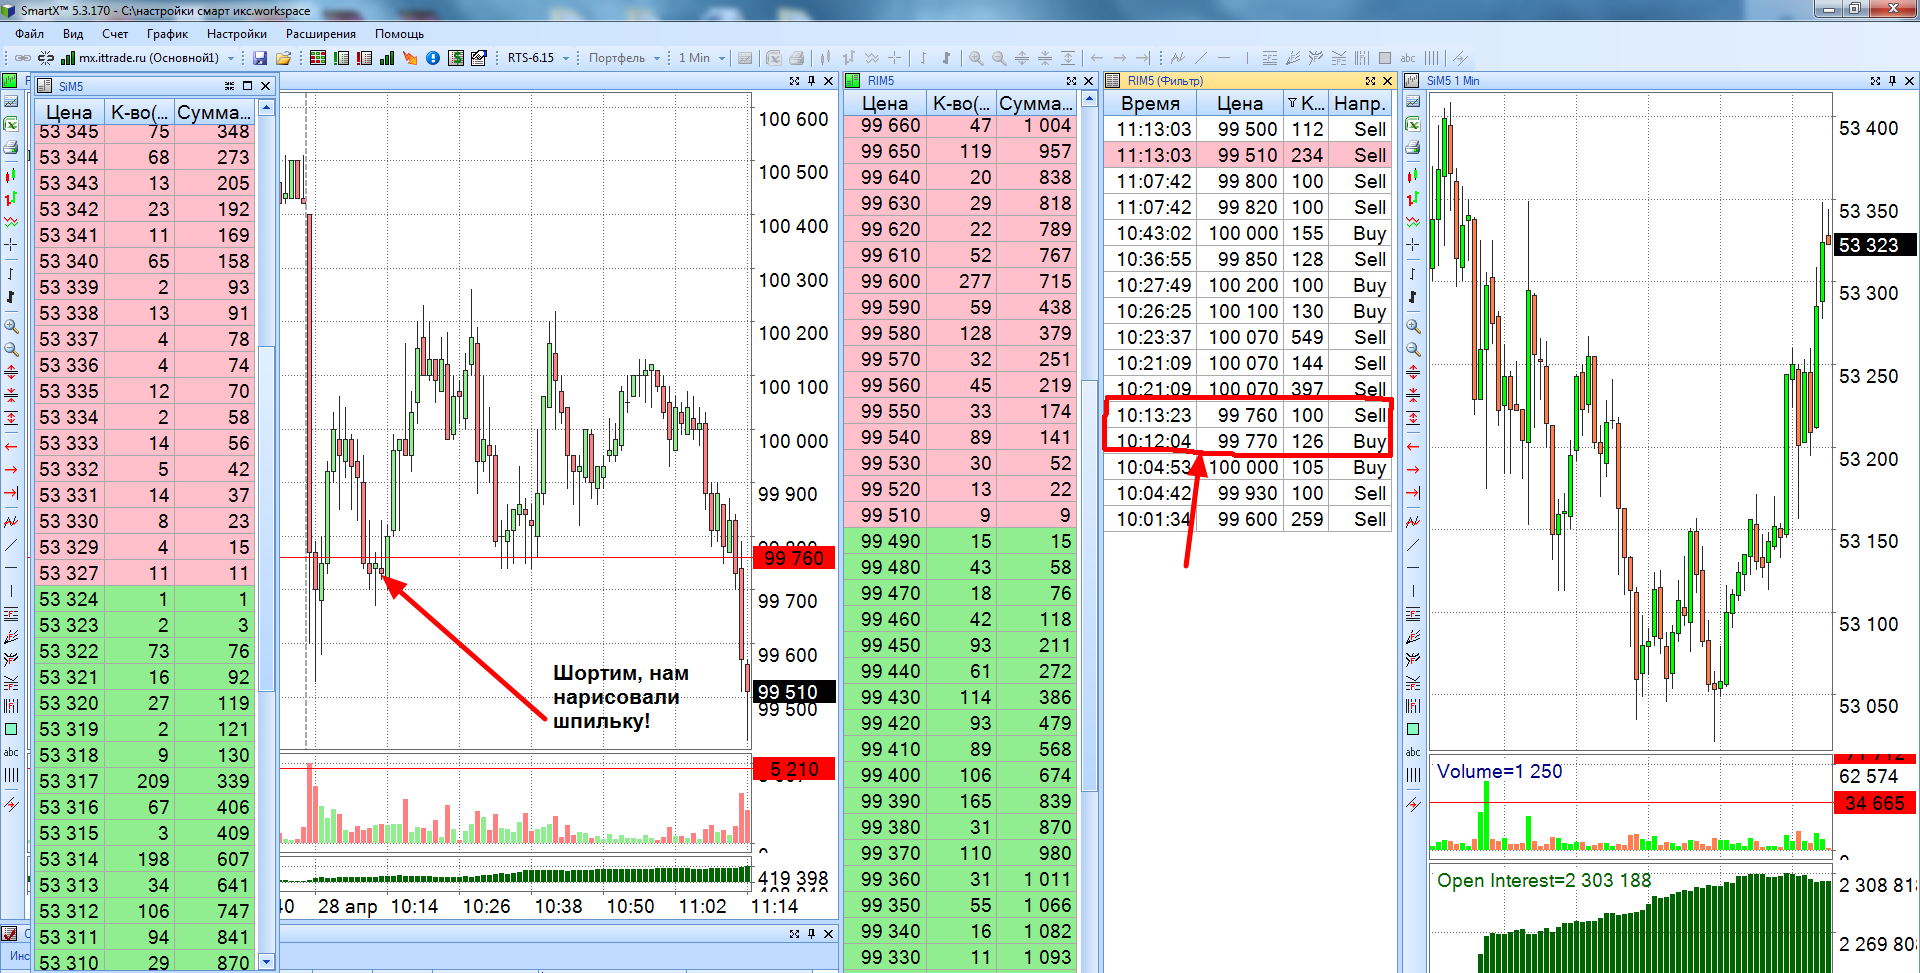Screen dimensions: 1920x973
Task: Click the green bar chart icon beside the orange arrow
Action: point(387,58)
